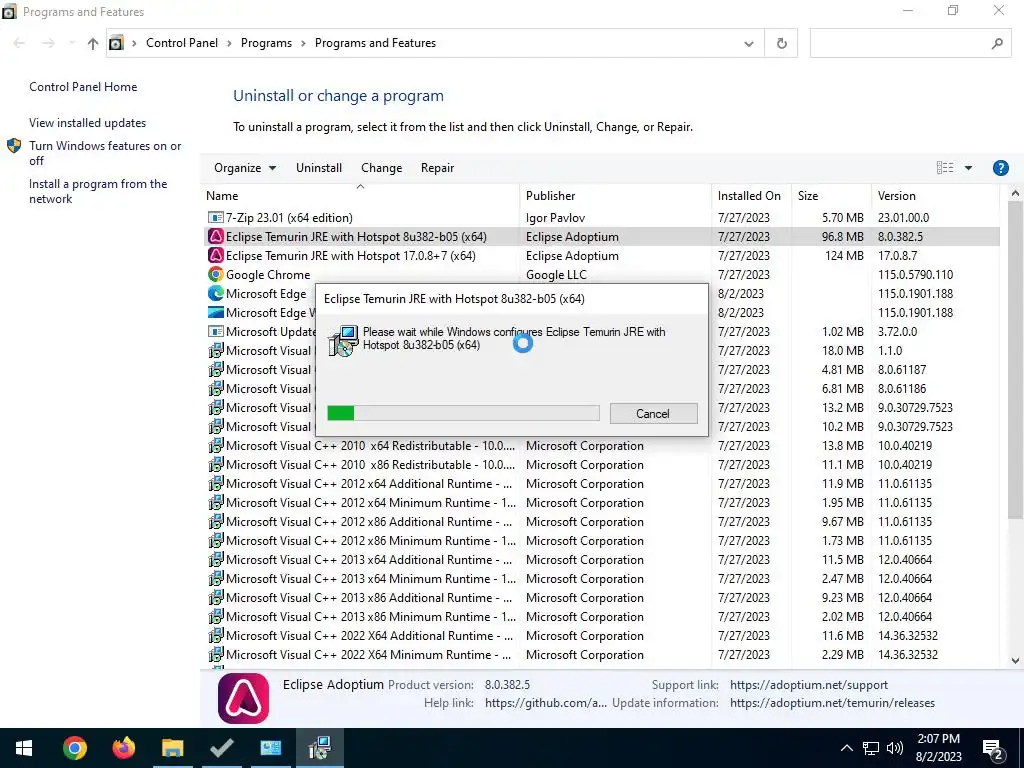Sort by the Size column header

831,195
